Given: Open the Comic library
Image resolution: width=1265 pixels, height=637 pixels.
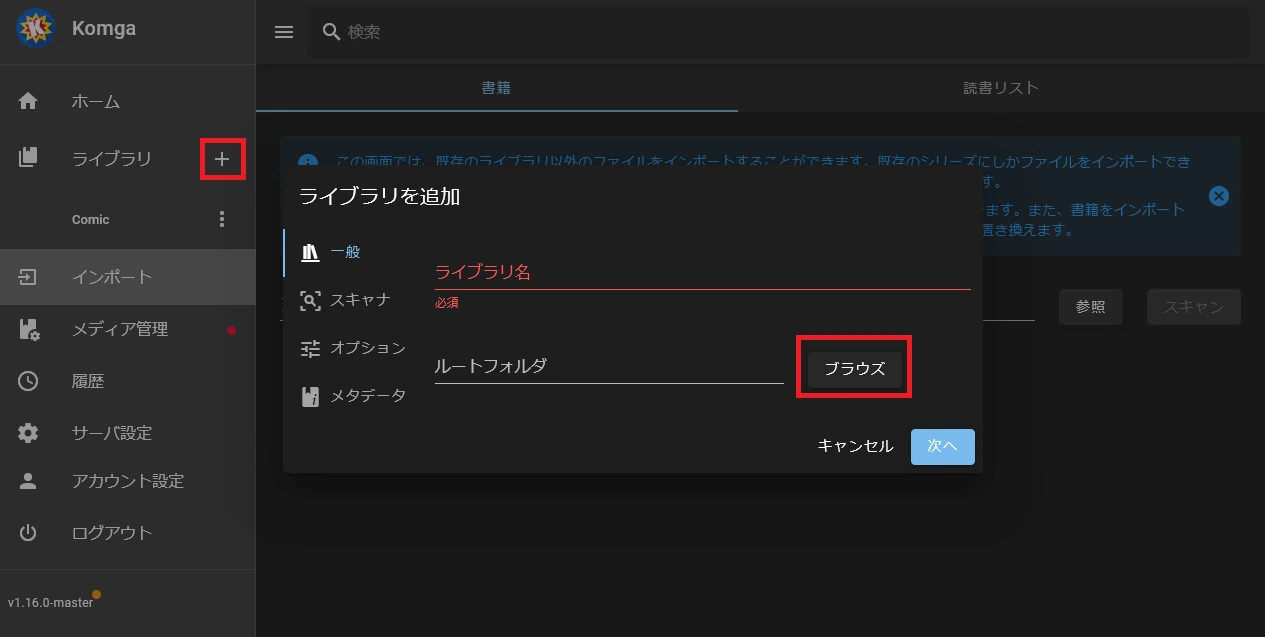Looking at the screenshot, I should coord(91,219).
